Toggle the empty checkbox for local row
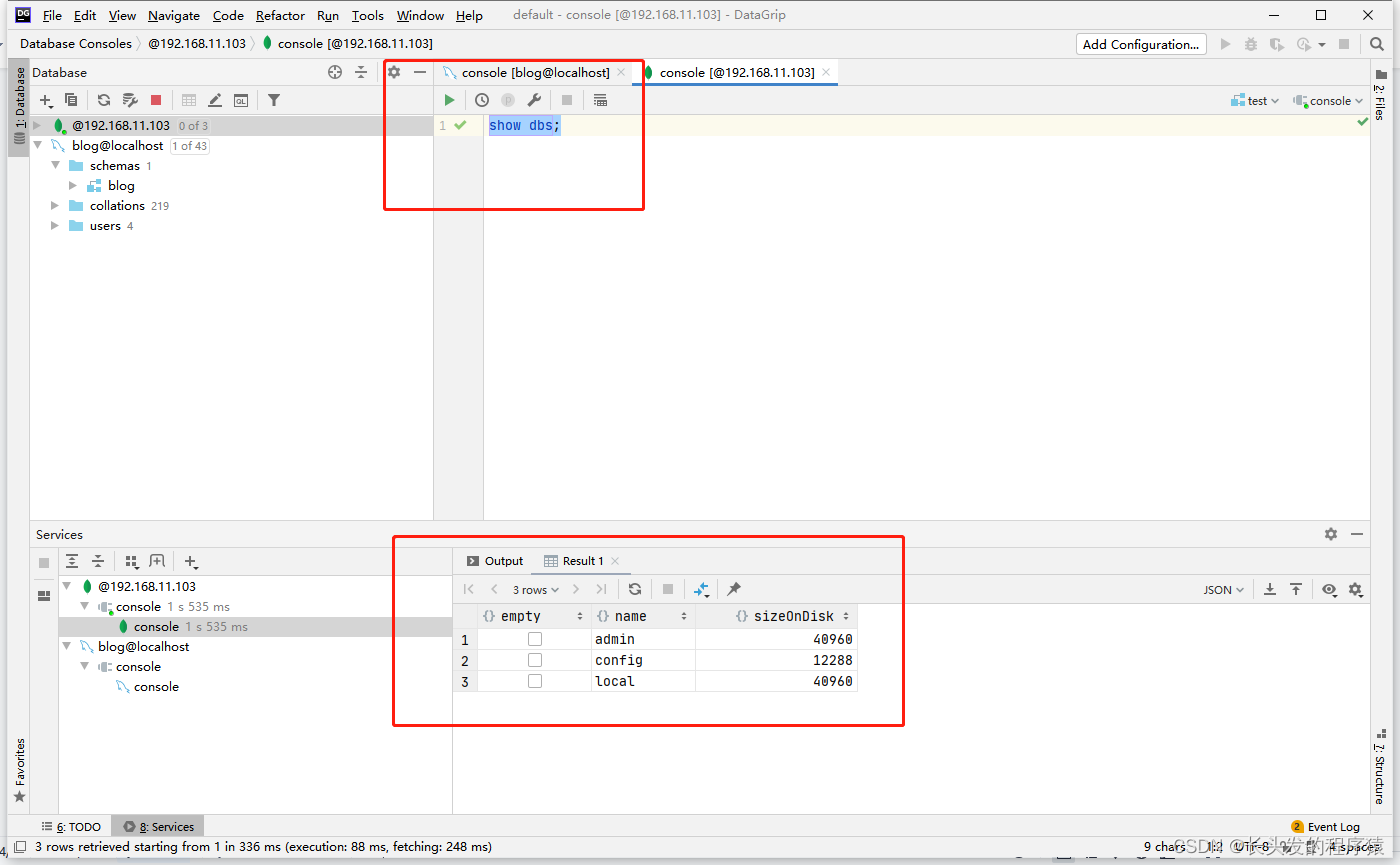Screen dimensions: 1400x865 coord(535,681)
